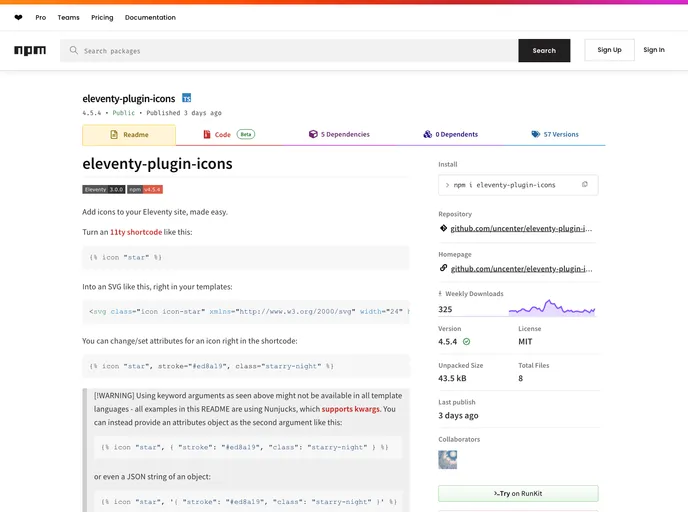Open the Homepage GitHub link
This screenshot has height=512, width=688.
pyautogui.click(x=521, y=269)
